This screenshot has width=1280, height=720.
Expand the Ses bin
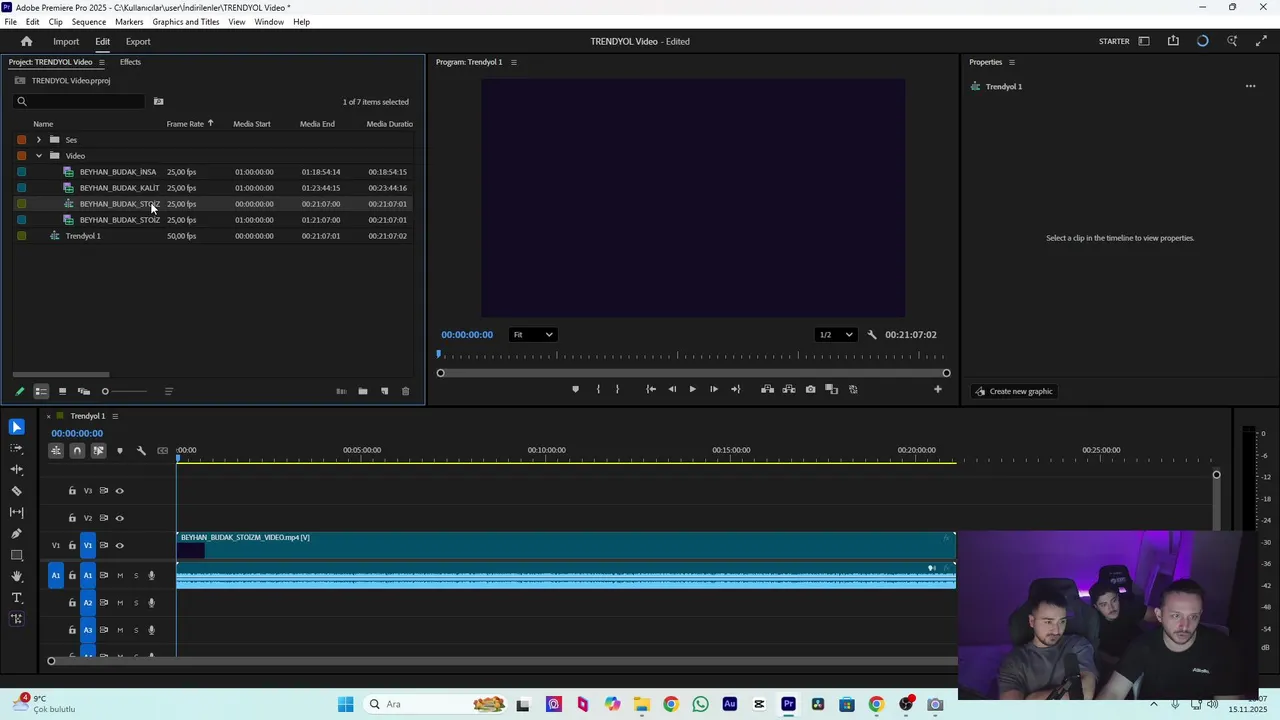pyautogui.click(x=38, y=140)
